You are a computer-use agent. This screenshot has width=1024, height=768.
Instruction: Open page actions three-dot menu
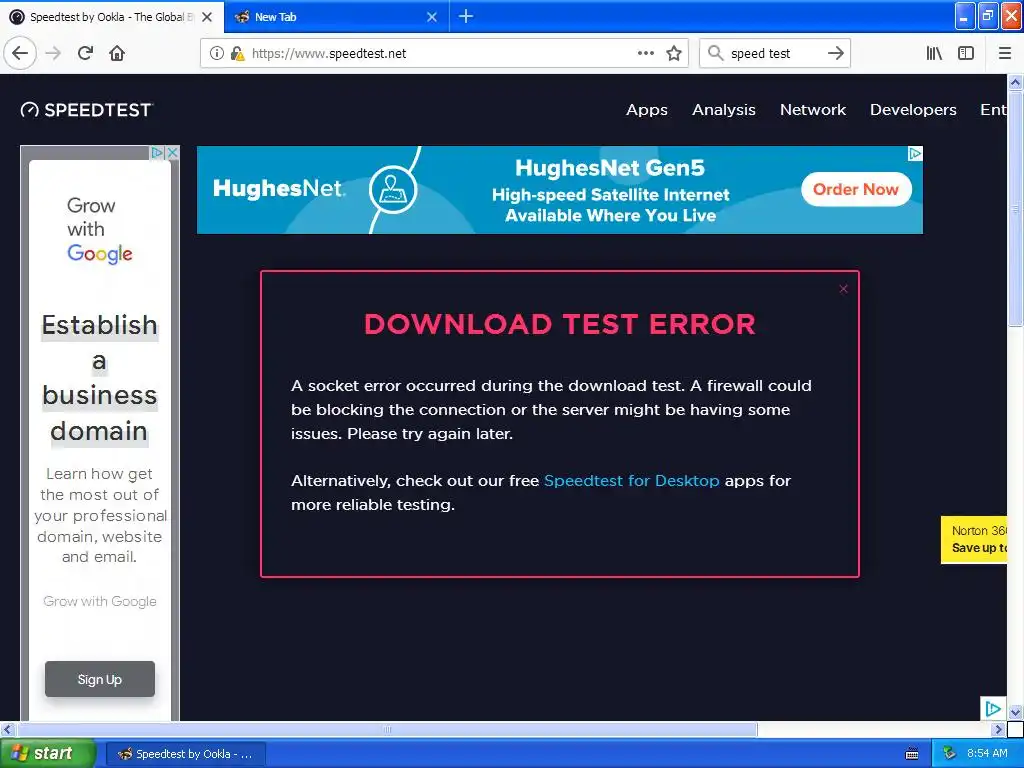pos(645,53)
